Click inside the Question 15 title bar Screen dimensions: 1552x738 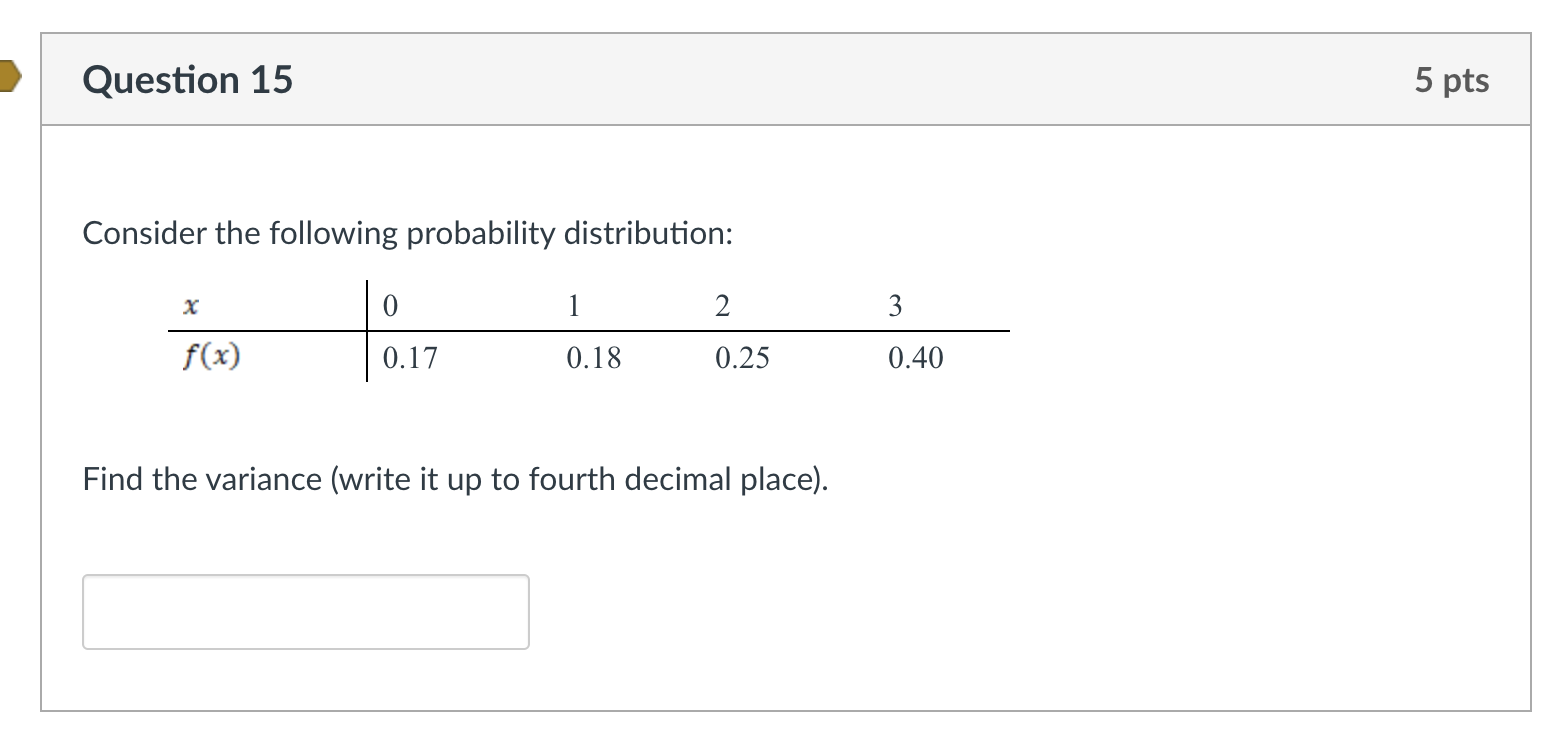point(700,79)
